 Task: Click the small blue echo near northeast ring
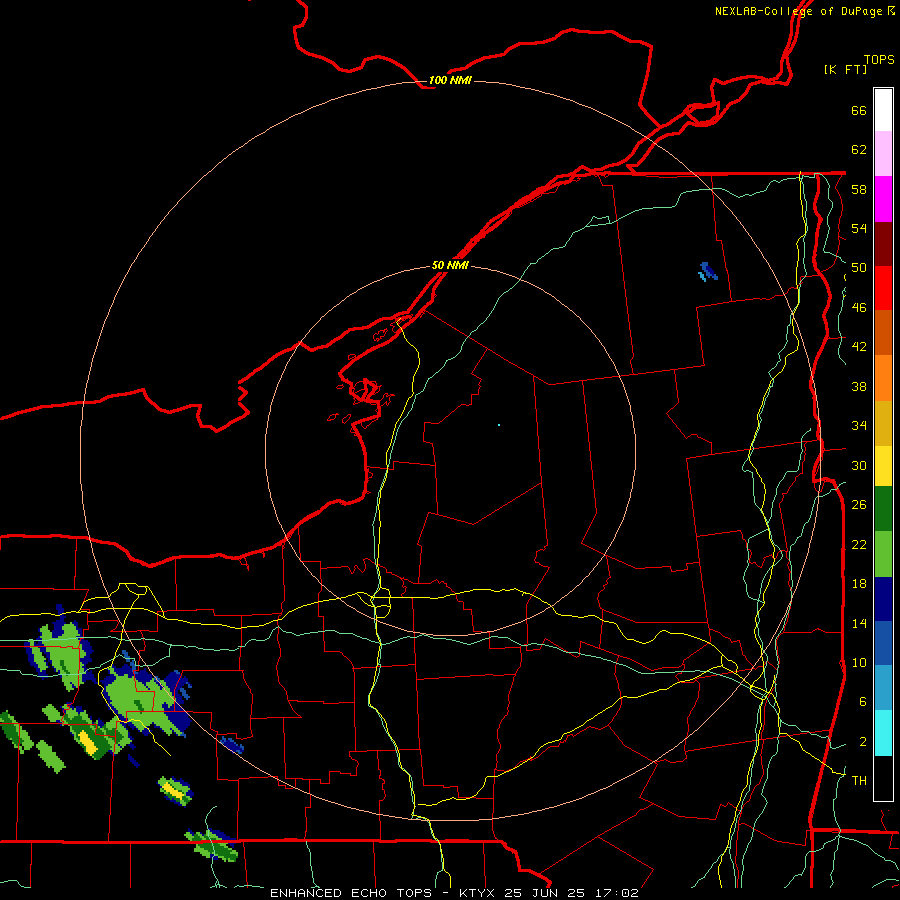(708, 271)
